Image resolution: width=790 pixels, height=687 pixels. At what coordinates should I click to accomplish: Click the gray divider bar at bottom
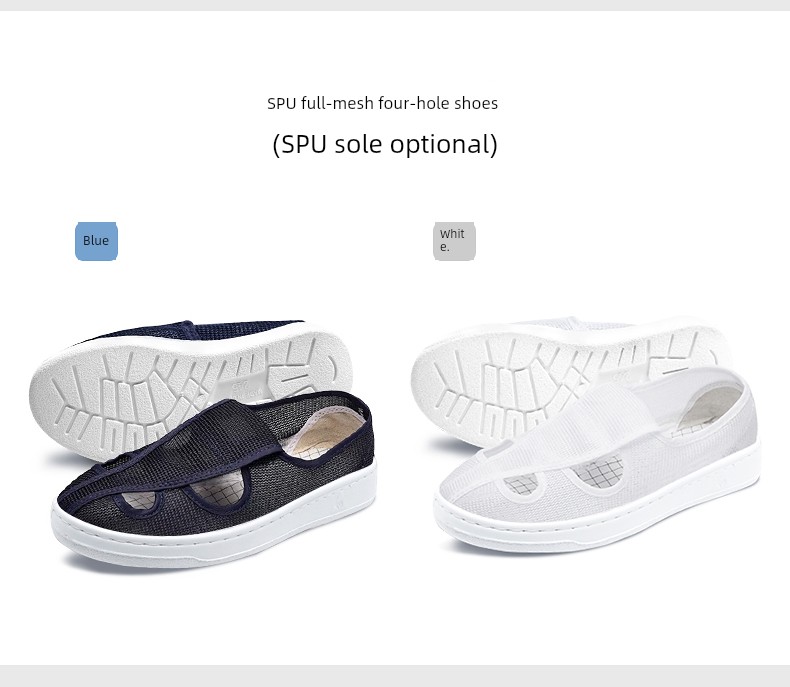coord(395,676)
